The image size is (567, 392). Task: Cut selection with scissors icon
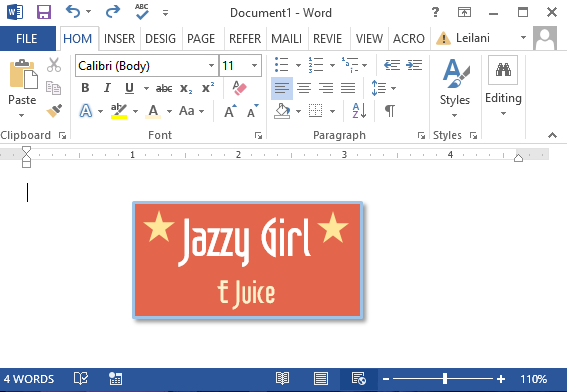54,65
